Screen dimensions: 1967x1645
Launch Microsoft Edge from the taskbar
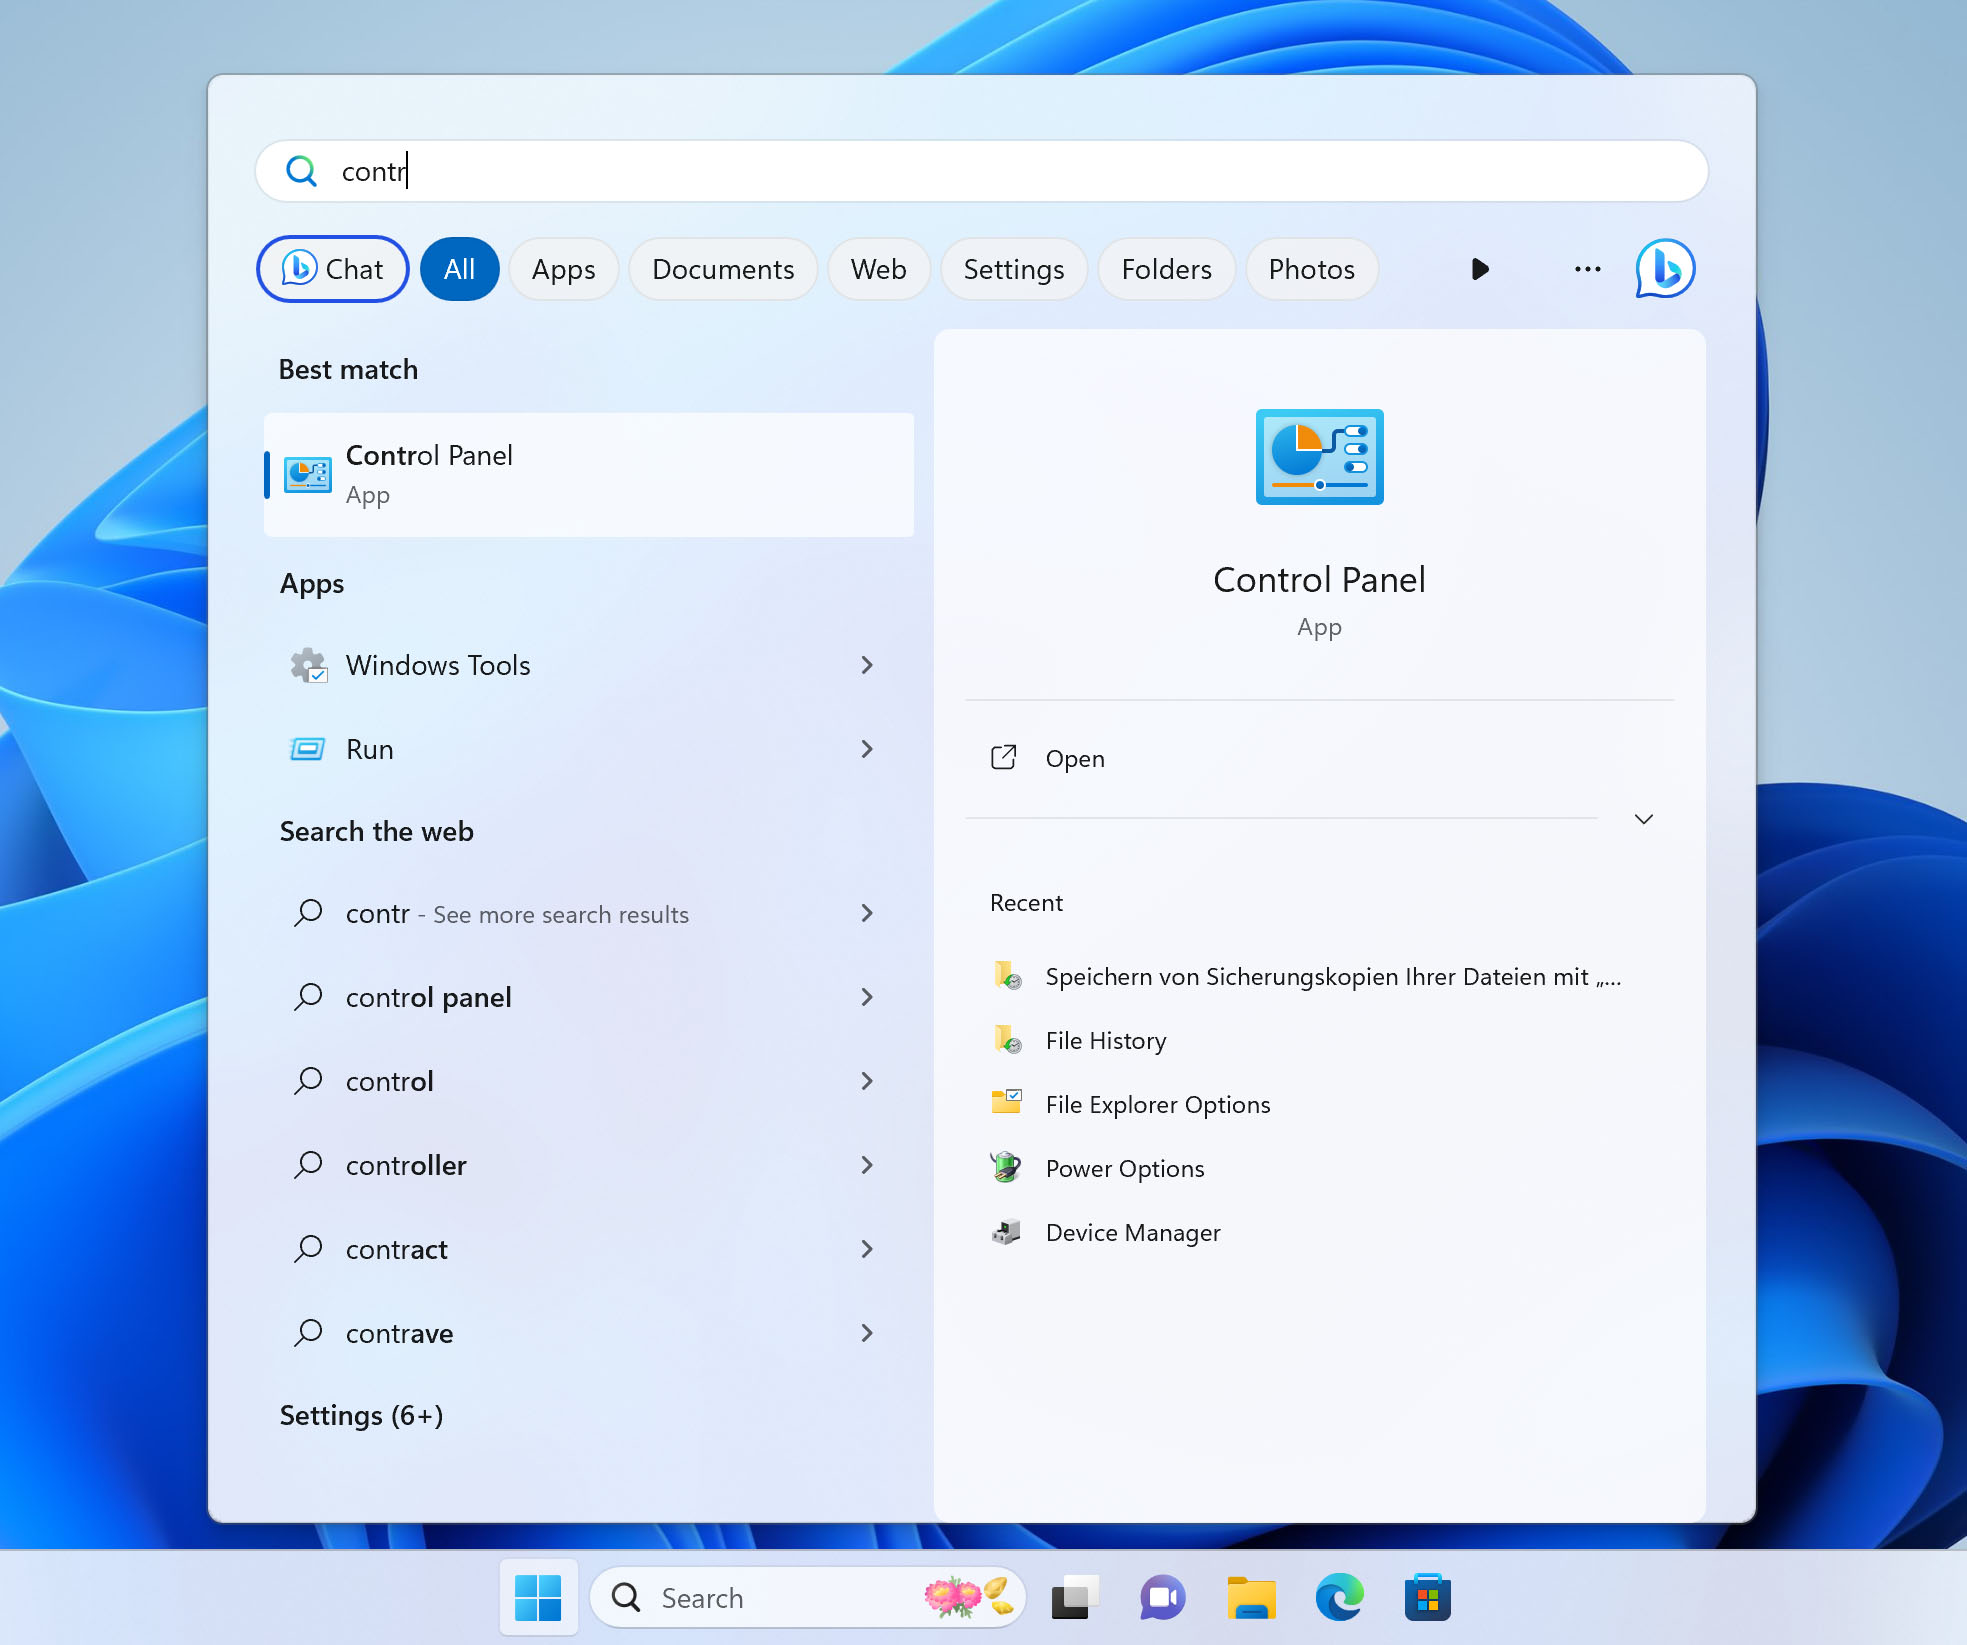[x=1339, y=1597]
